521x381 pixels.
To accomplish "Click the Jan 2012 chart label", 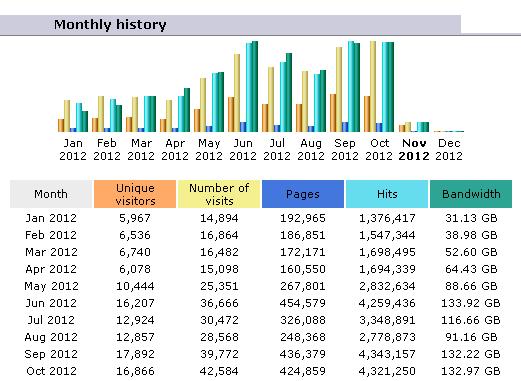I will coord(73,149).
